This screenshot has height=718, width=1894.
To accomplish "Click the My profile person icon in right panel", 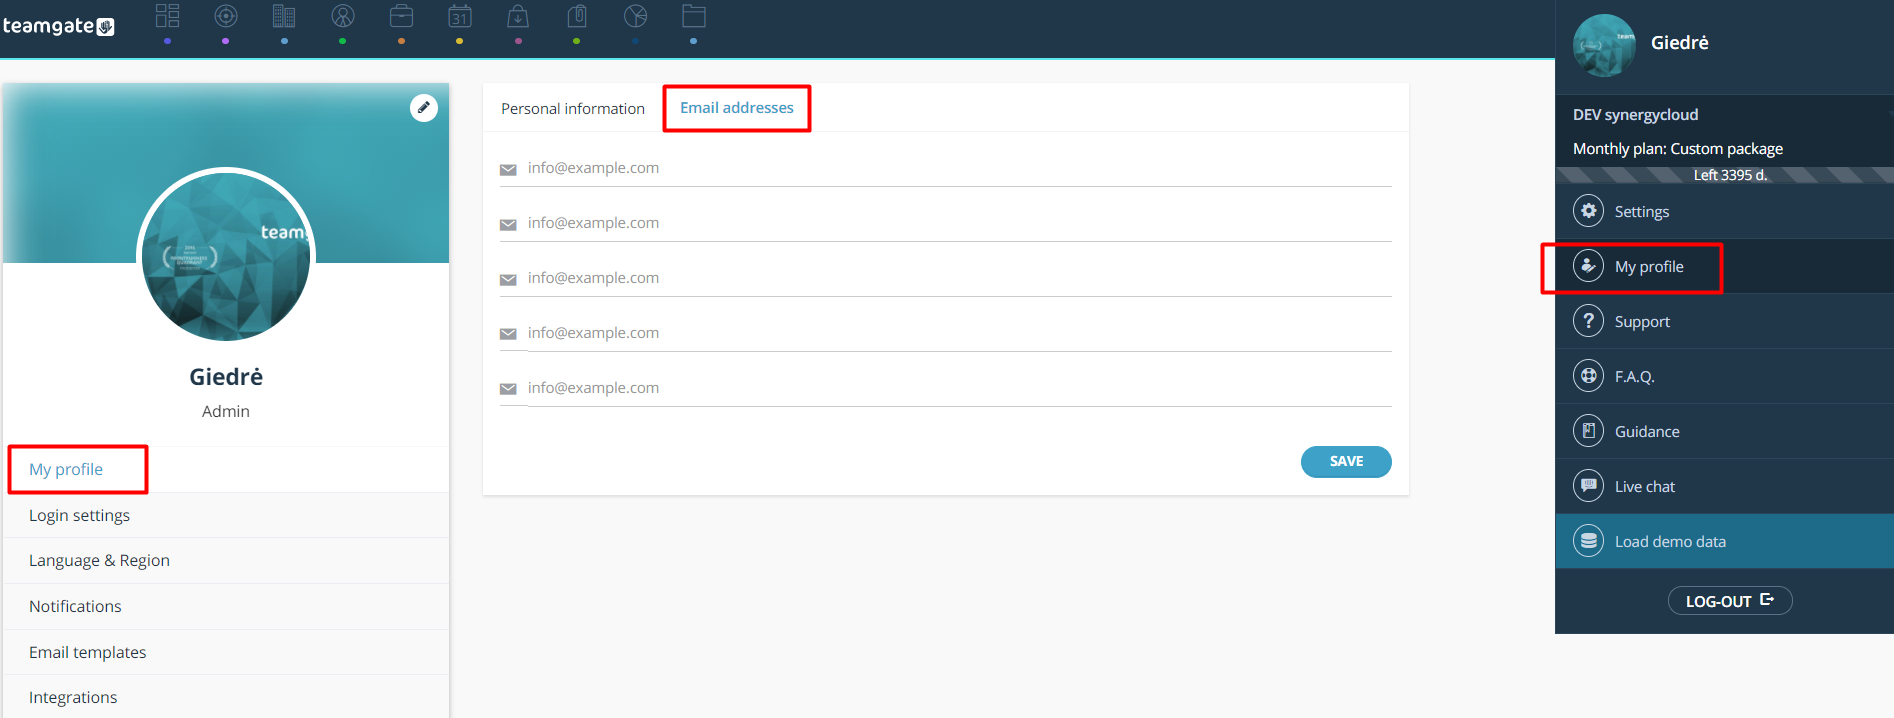I will 1588,266.
